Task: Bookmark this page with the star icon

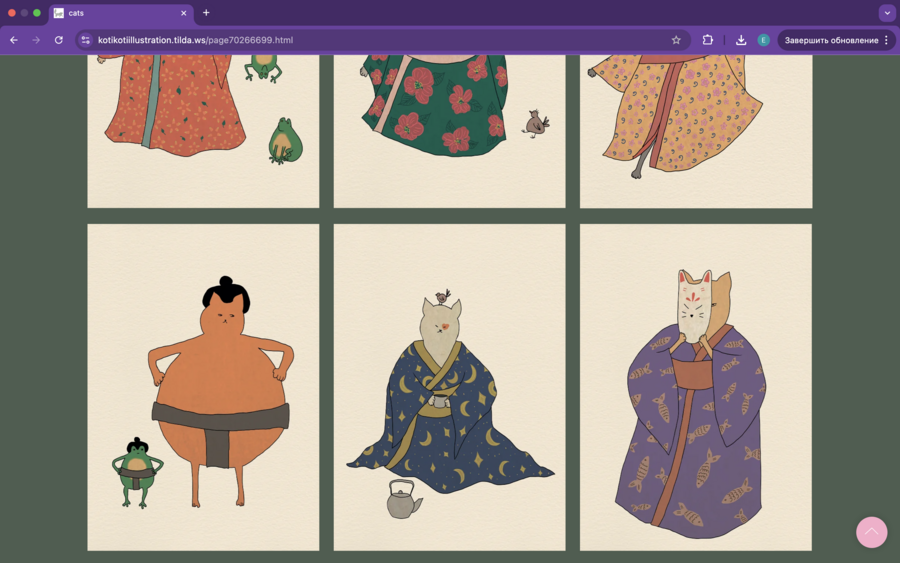Action: click(x=676, y=40)
